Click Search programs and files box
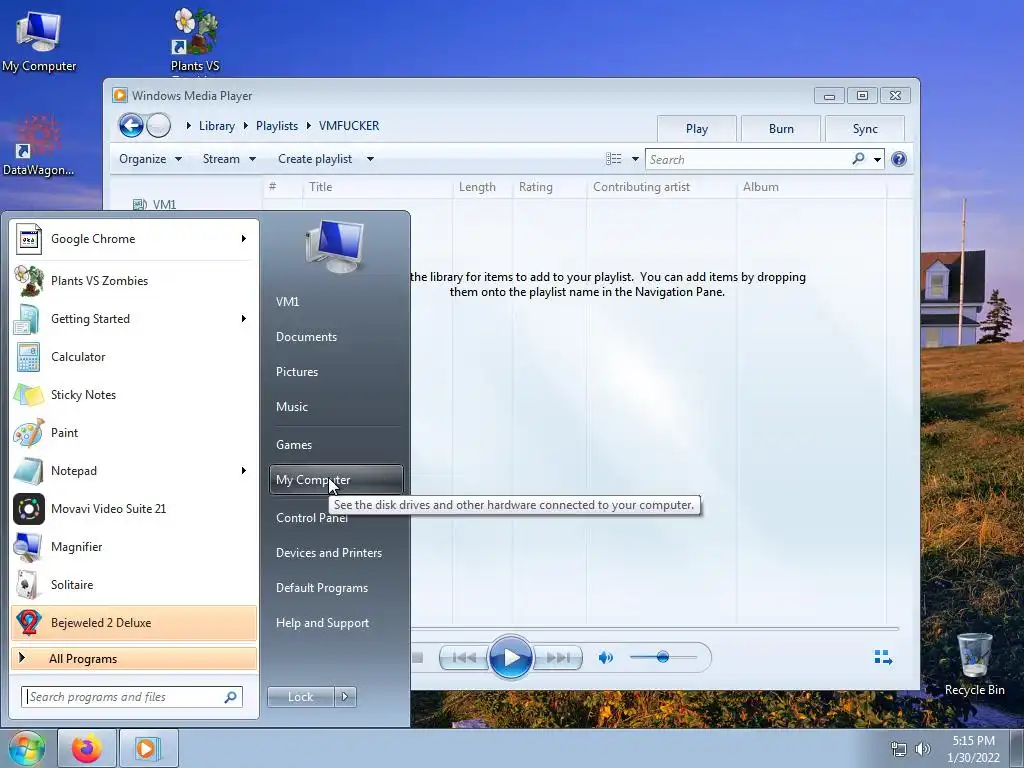Screen dimensions: 1024x768 (132, 697)
